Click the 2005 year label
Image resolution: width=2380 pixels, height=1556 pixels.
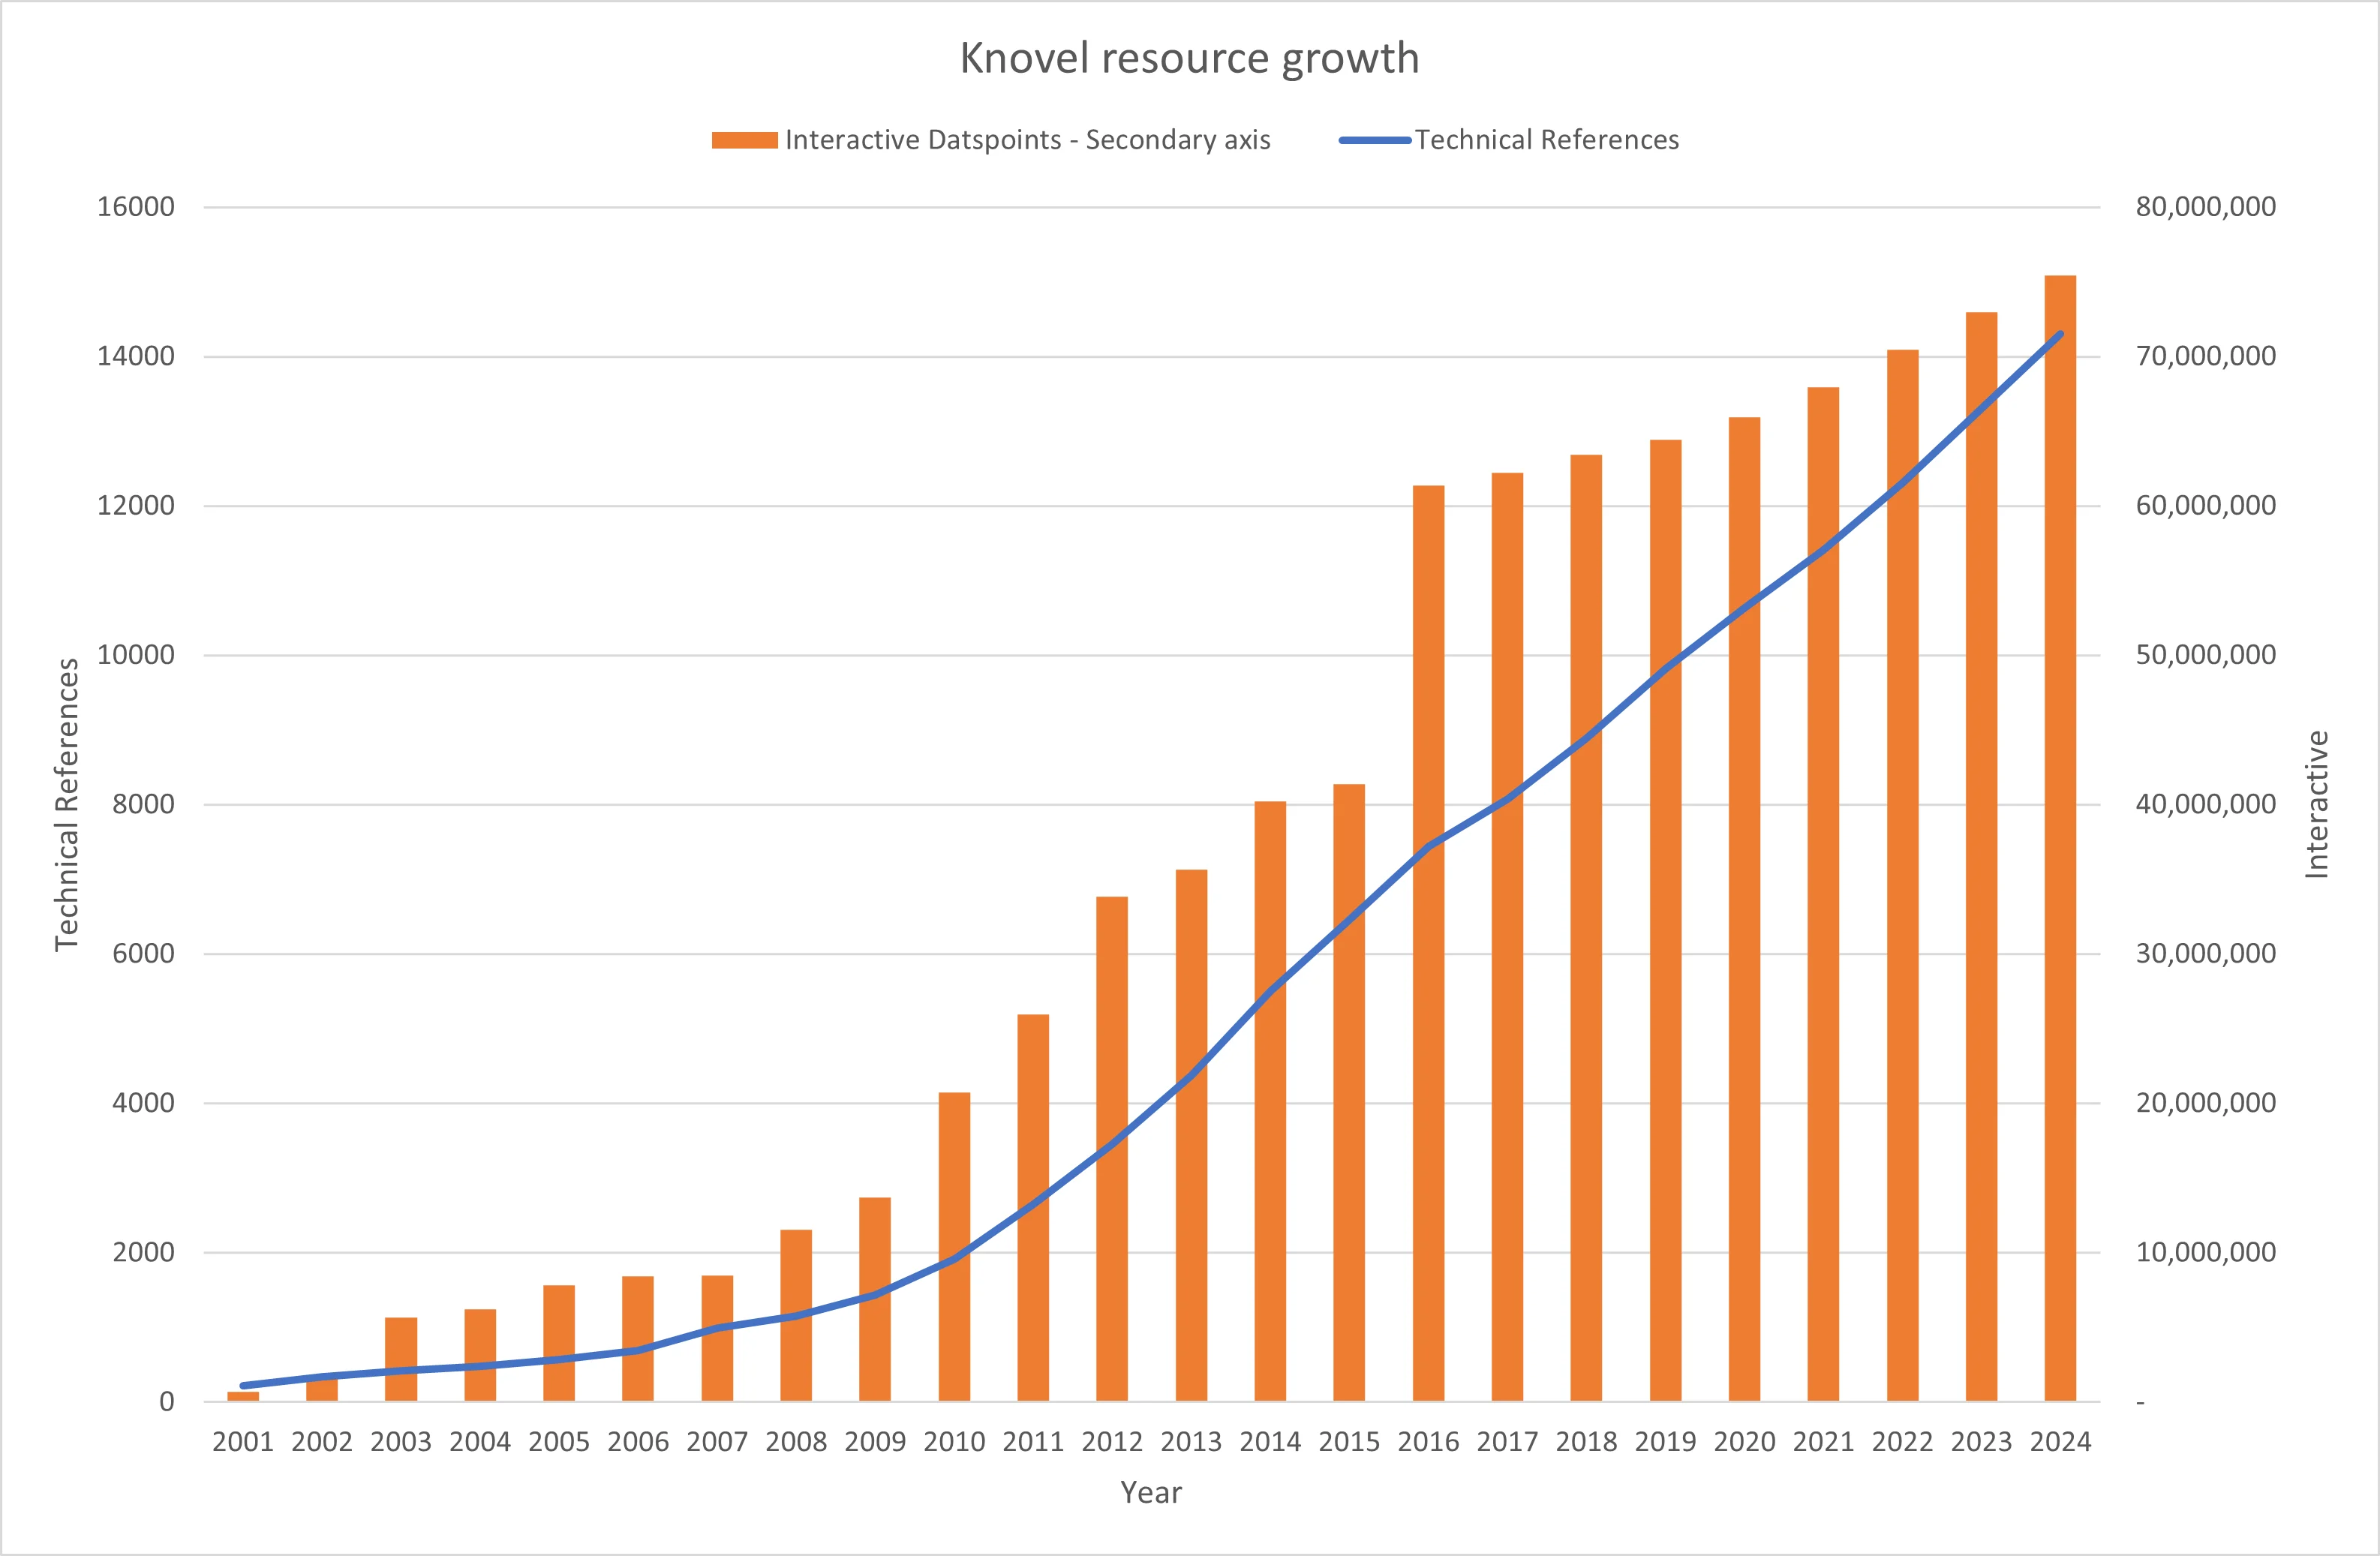559,1442
